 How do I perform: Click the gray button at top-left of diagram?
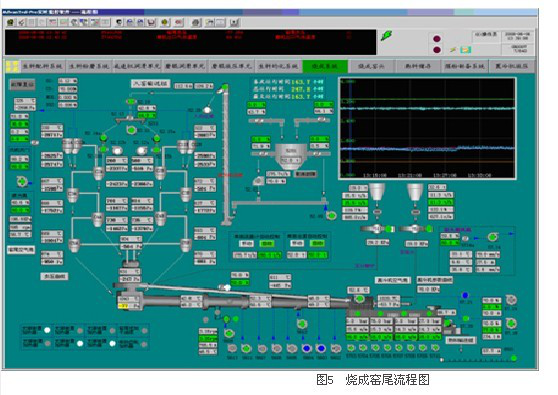(22, 84)
